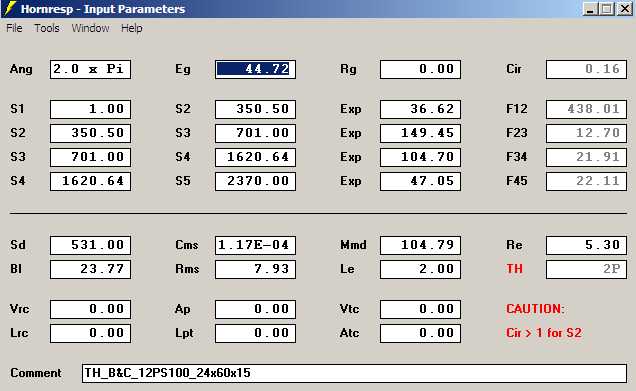Click the Le field with 2.00

pyautogui.click(x=421, y=269)
